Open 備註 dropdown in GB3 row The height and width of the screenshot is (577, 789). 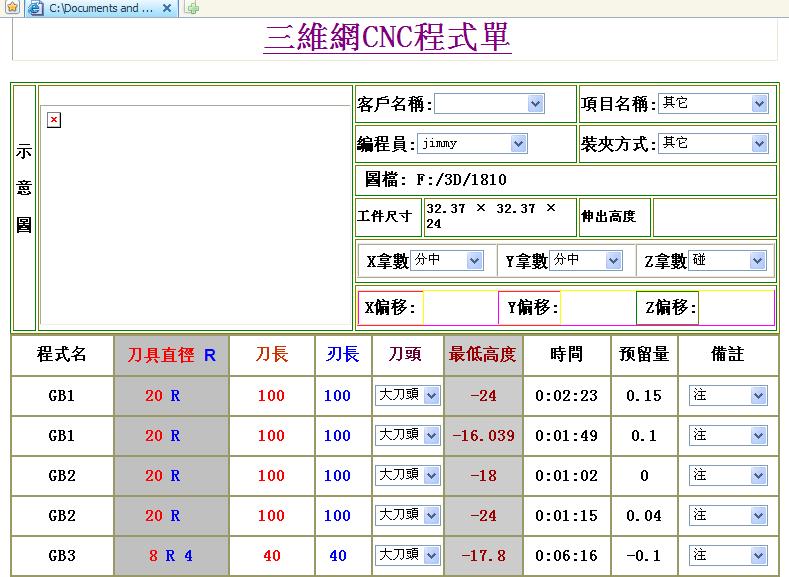coord(728,556)
